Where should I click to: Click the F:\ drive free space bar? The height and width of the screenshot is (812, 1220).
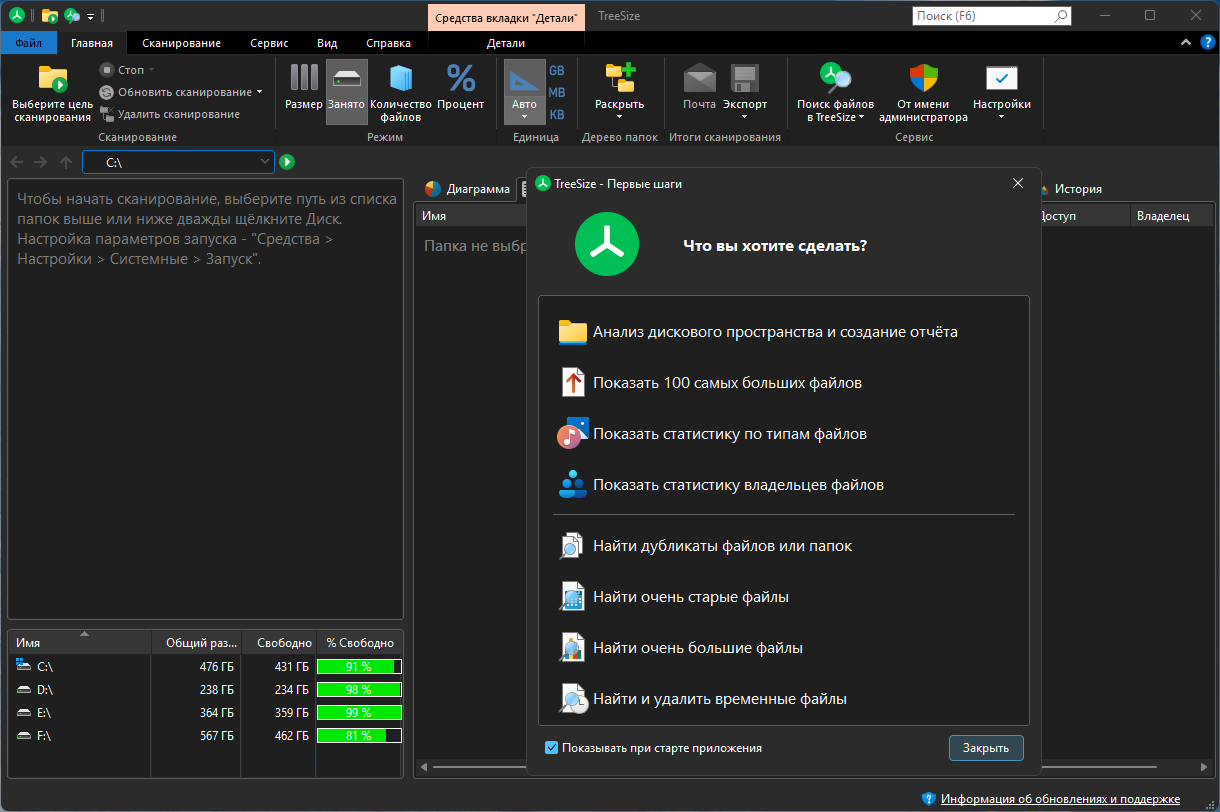359,736
